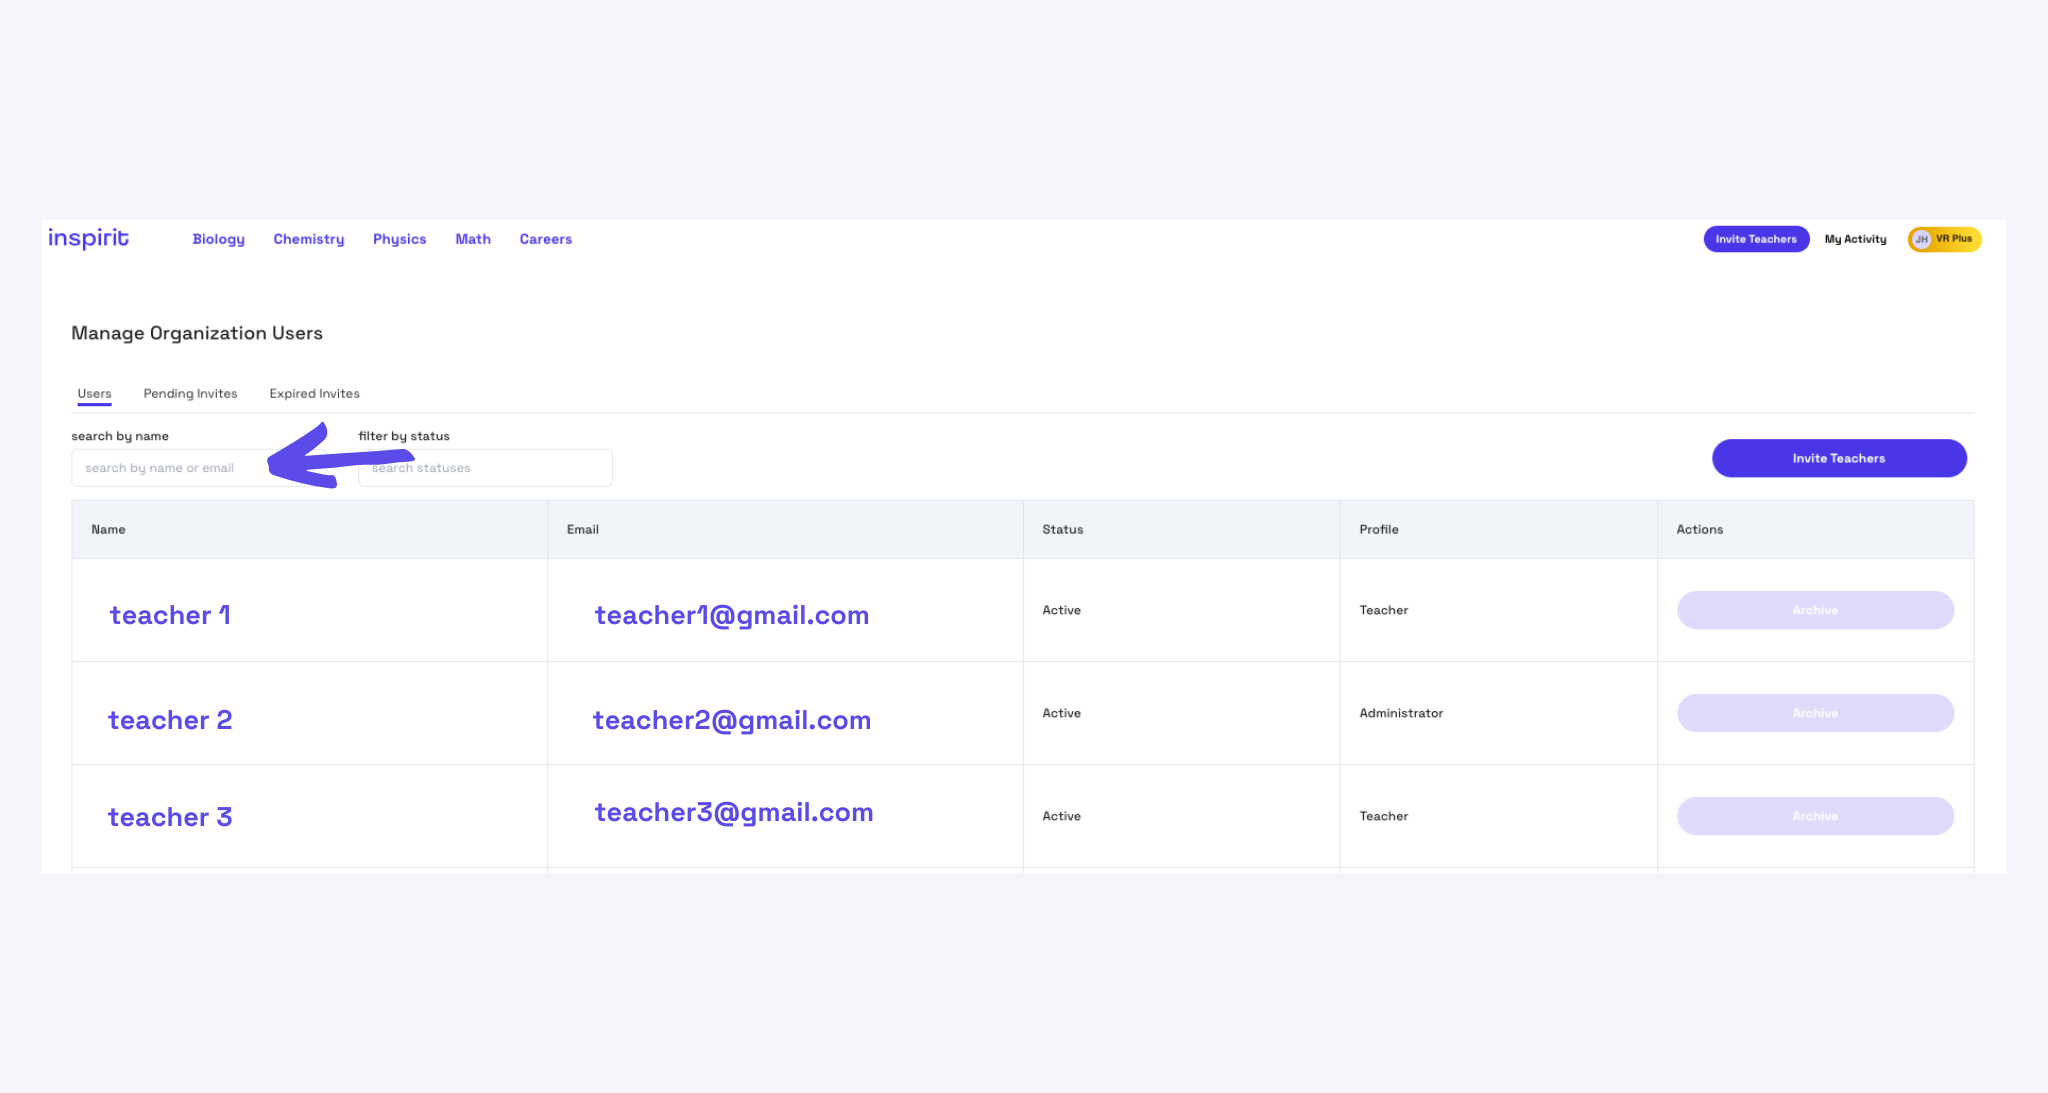Open the Careers menu
The image size is (2048, 1093).
point(546,239)
